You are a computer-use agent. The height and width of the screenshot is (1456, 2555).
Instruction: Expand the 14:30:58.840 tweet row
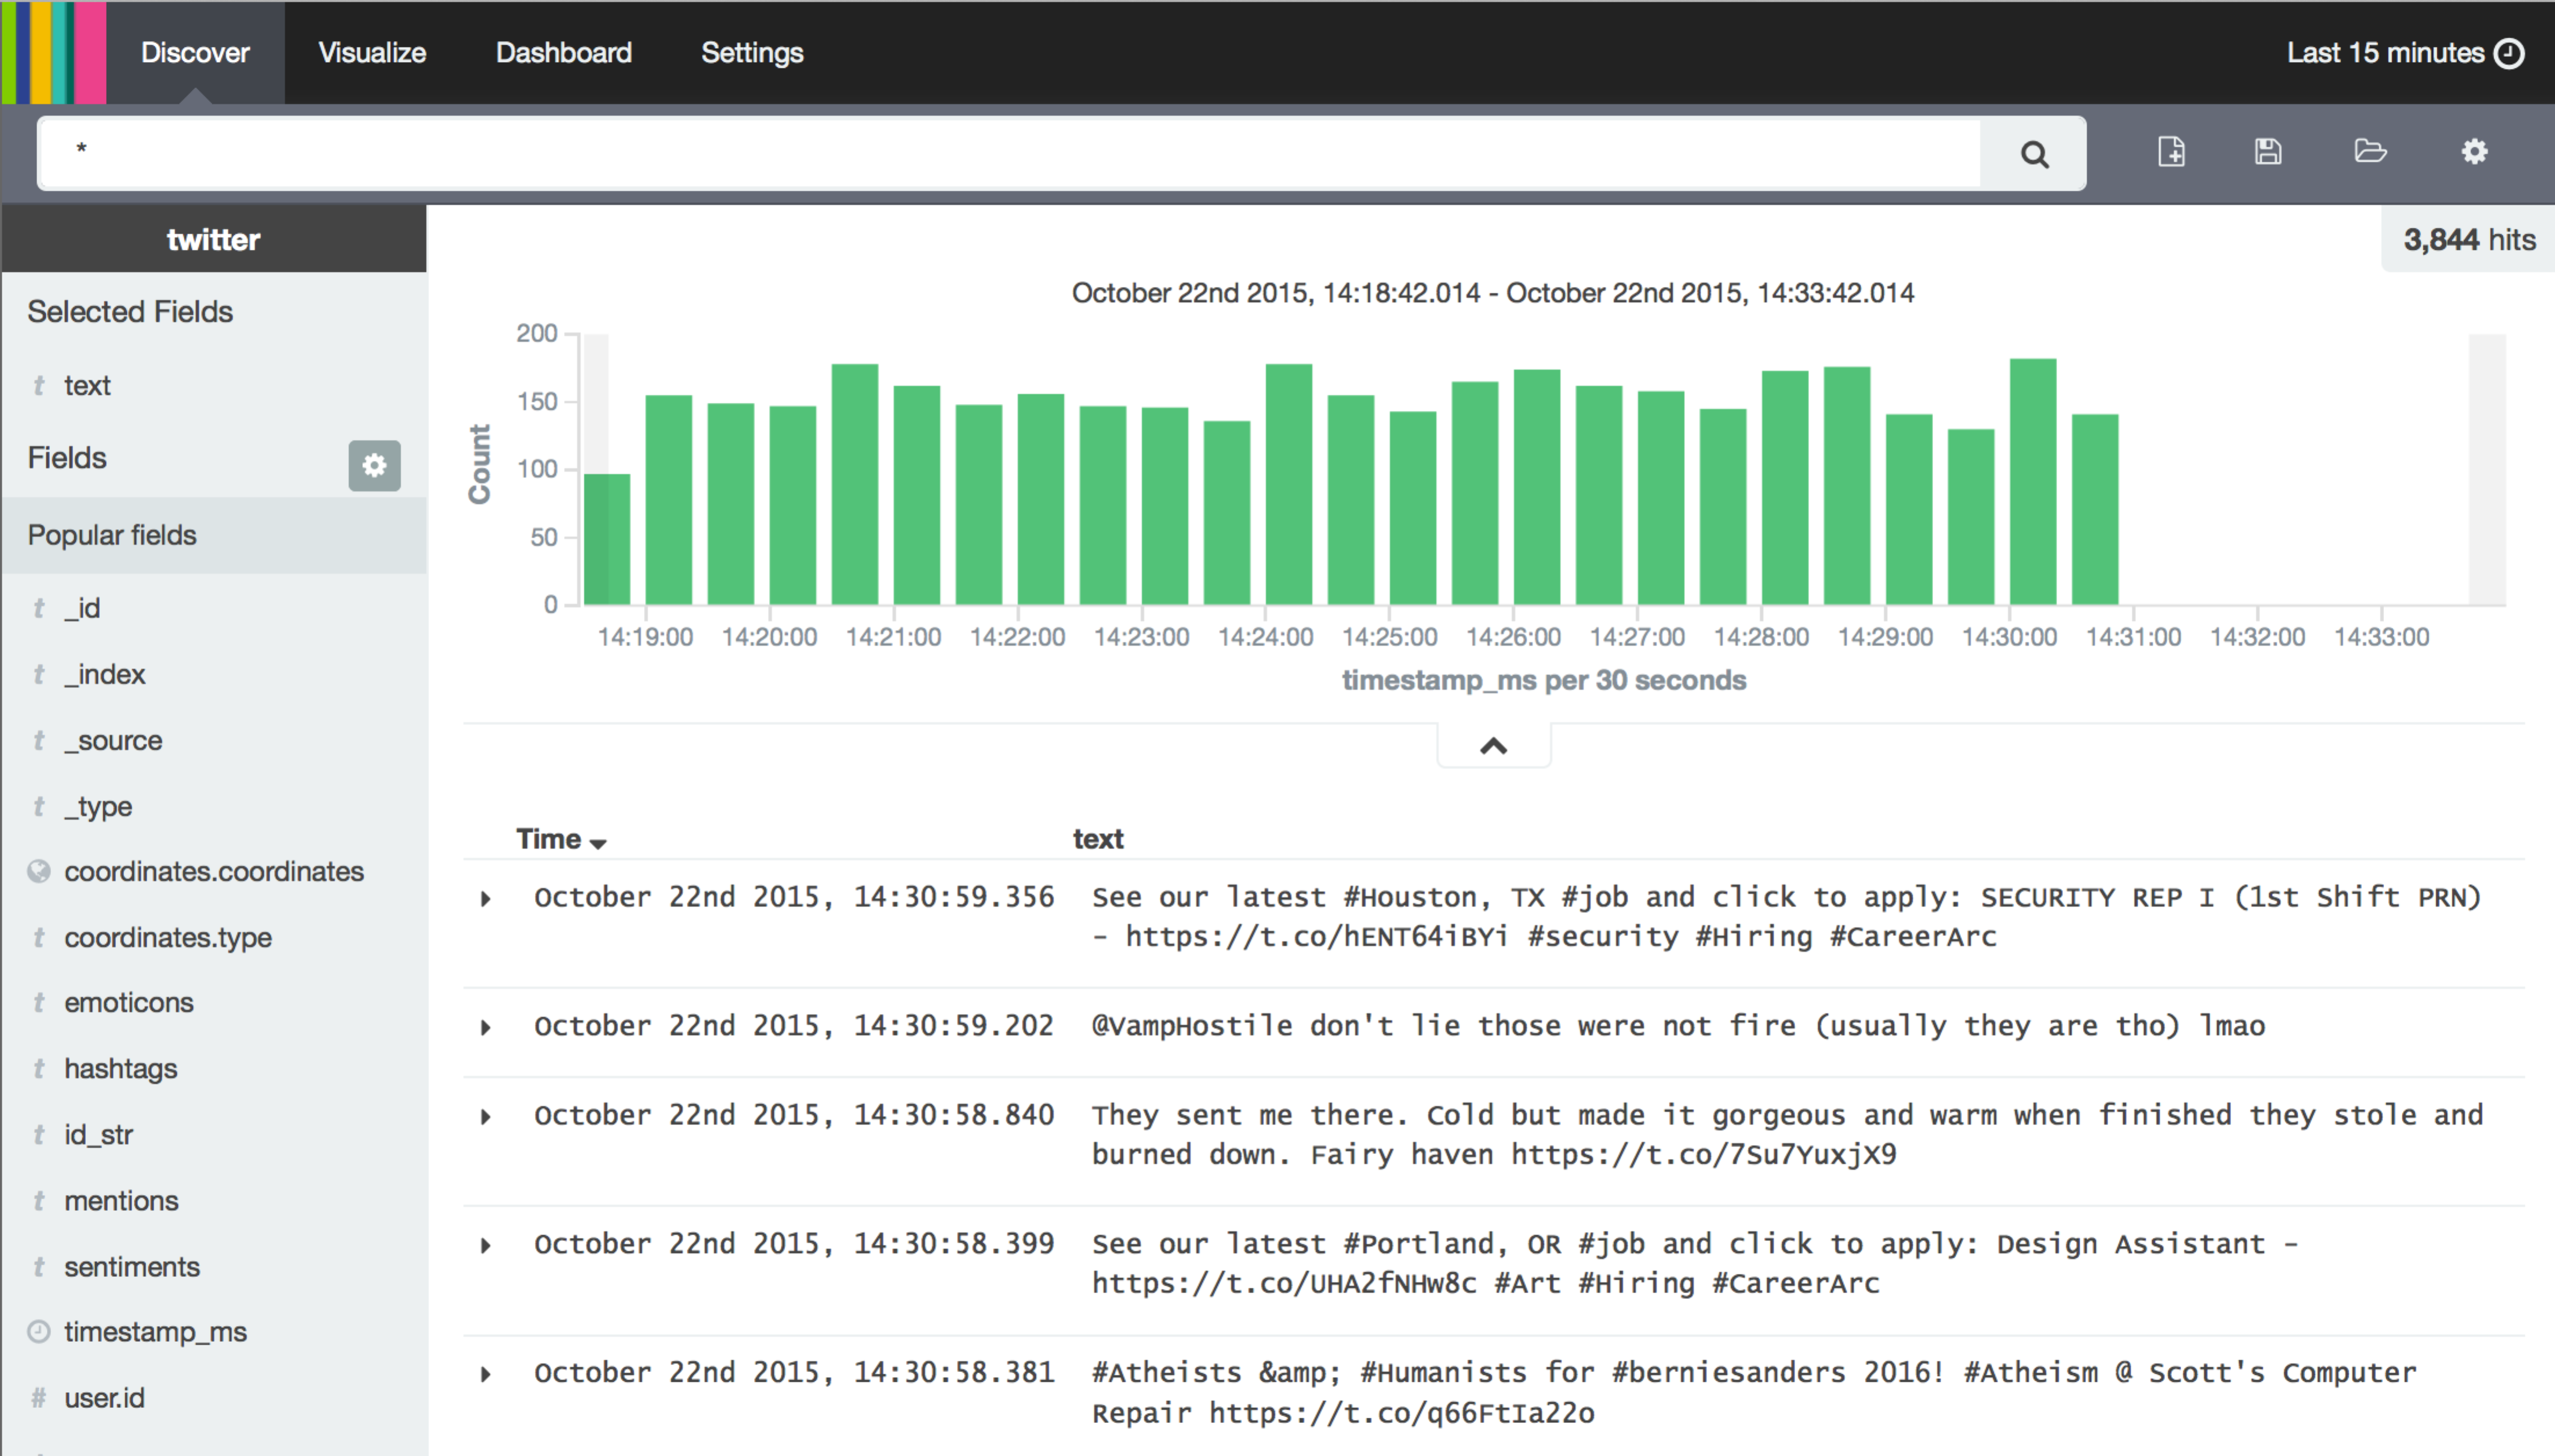pos(486,1117)
